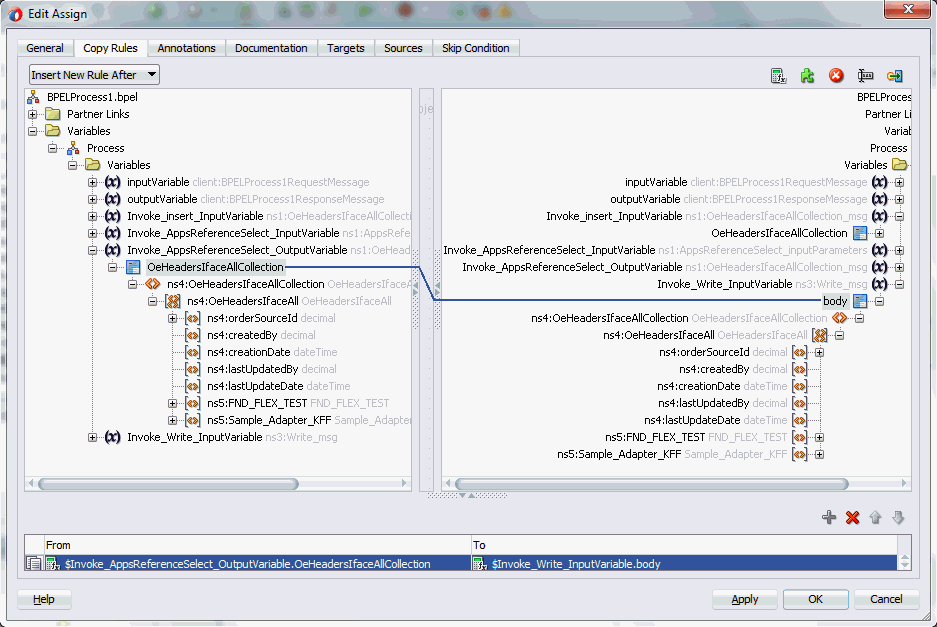937x627 pixels.
Task: Click OK to confirm assign
Action: tap(816, 599)
